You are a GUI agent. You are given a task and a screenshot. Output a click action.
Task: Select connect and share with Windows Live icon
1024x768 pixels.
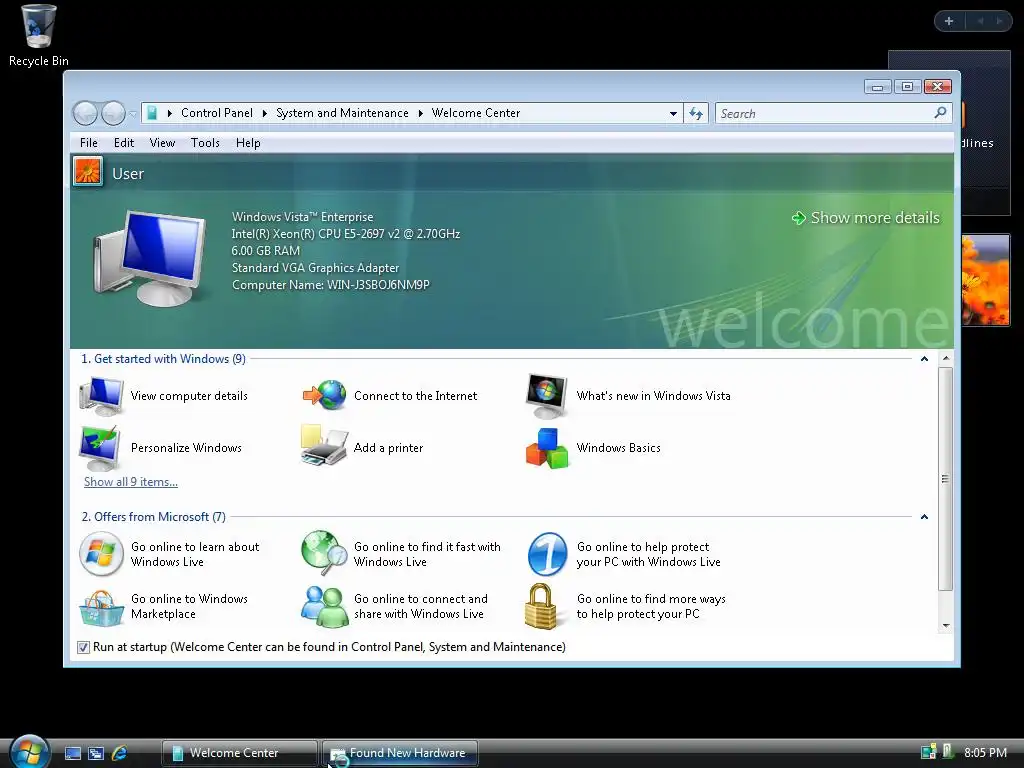pos(325,607)
